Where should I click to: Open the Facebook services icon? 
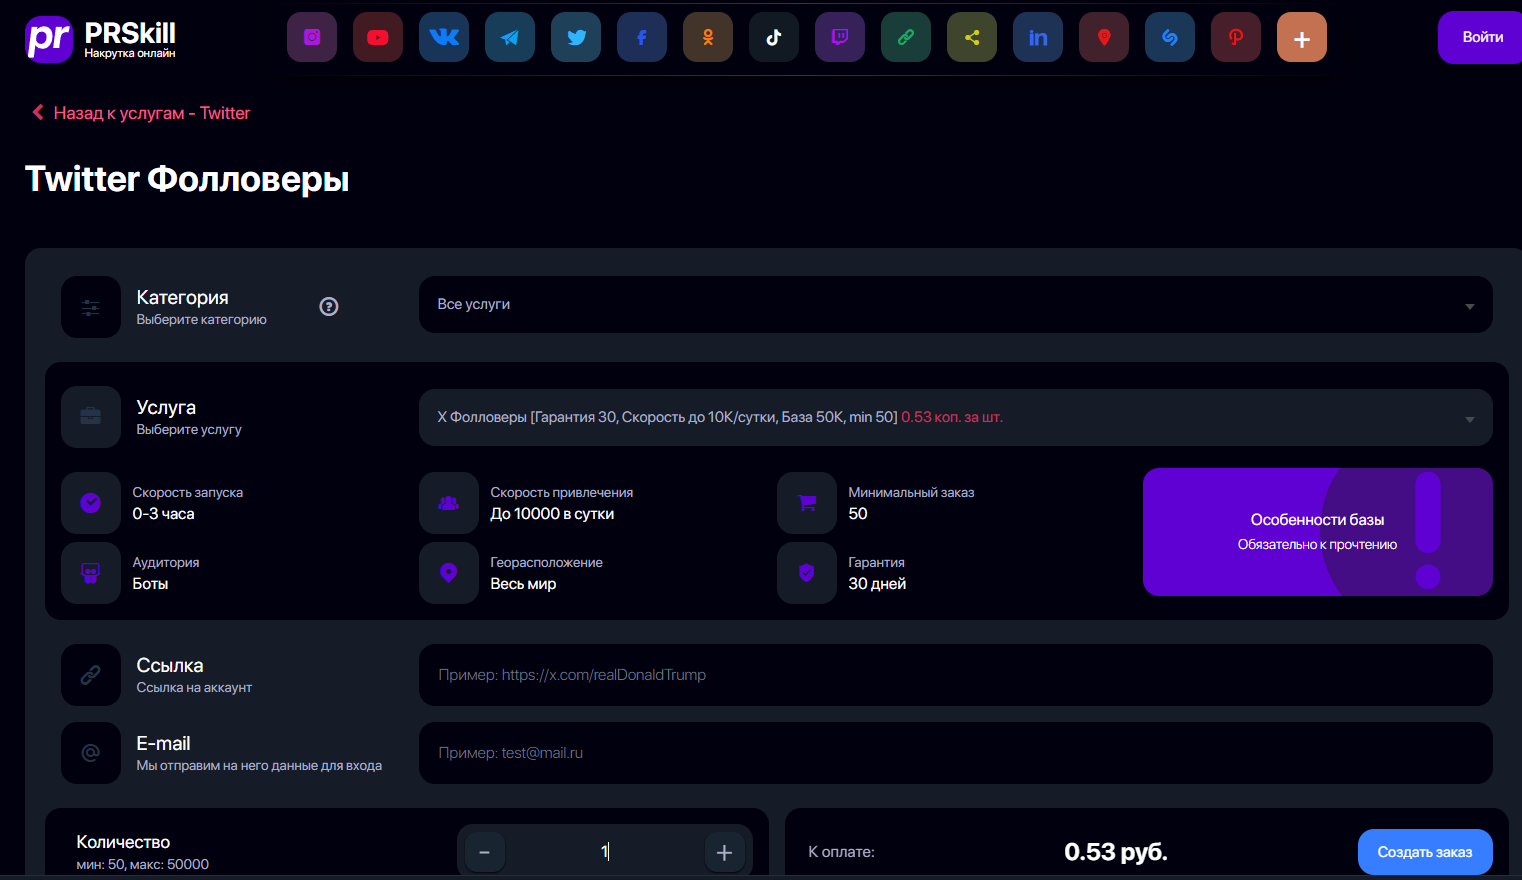tap(642, 37)
